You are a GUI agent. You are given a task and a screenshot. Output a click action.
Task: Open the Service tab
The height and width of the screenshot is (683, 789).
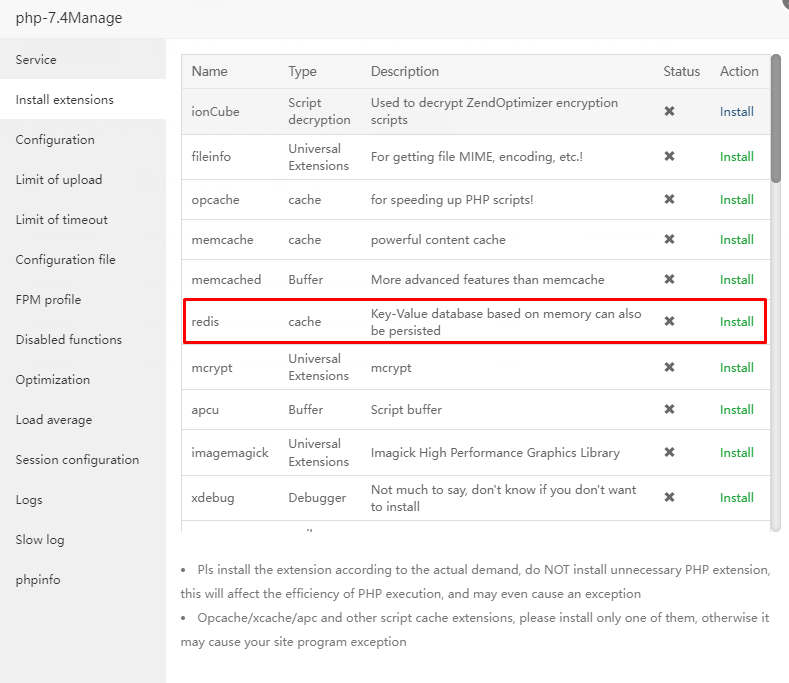pos(36,60)
